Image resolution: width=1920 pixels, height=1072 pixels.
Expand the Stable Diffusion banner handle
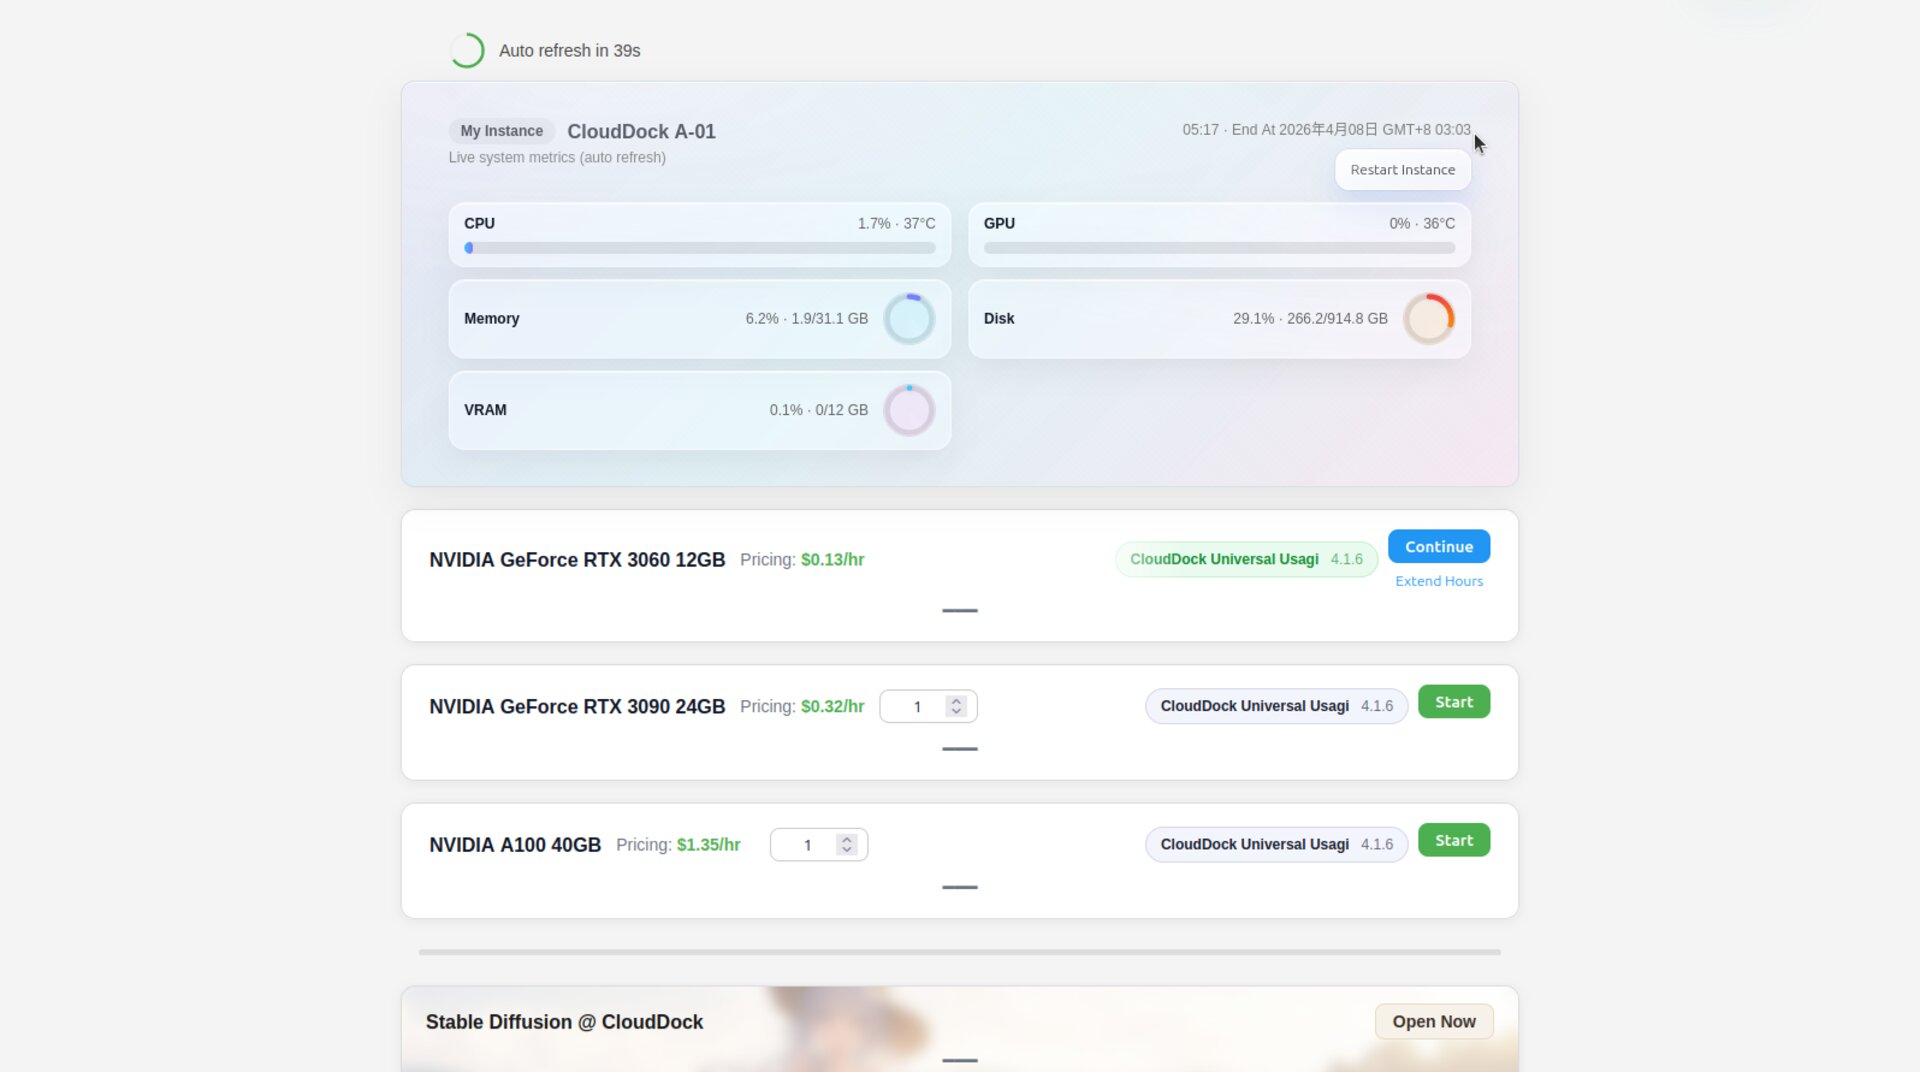pyautogui.click(x=960, y=1060)
